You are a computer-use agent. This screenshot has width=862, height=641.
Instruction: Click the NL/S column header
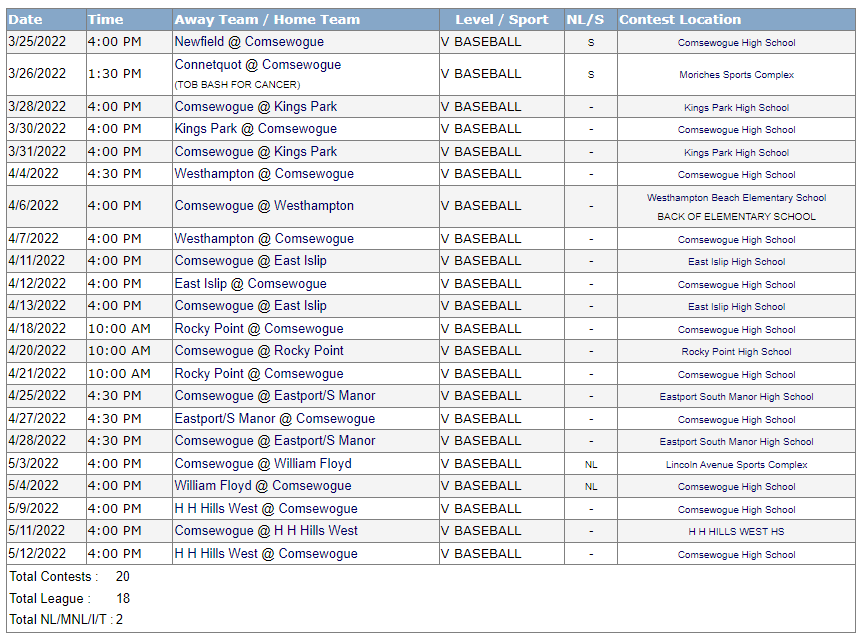pyautogui.click(x=585, y=20)
